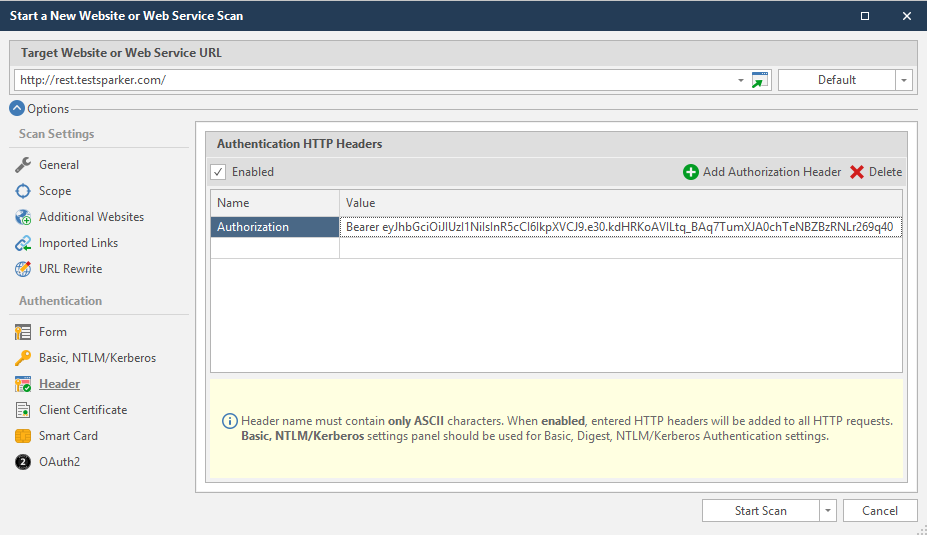Viewport: 927px width, 535px height.
Task: Switch to Form authentication
Action: pyautogui.click(x=53, y=332)
